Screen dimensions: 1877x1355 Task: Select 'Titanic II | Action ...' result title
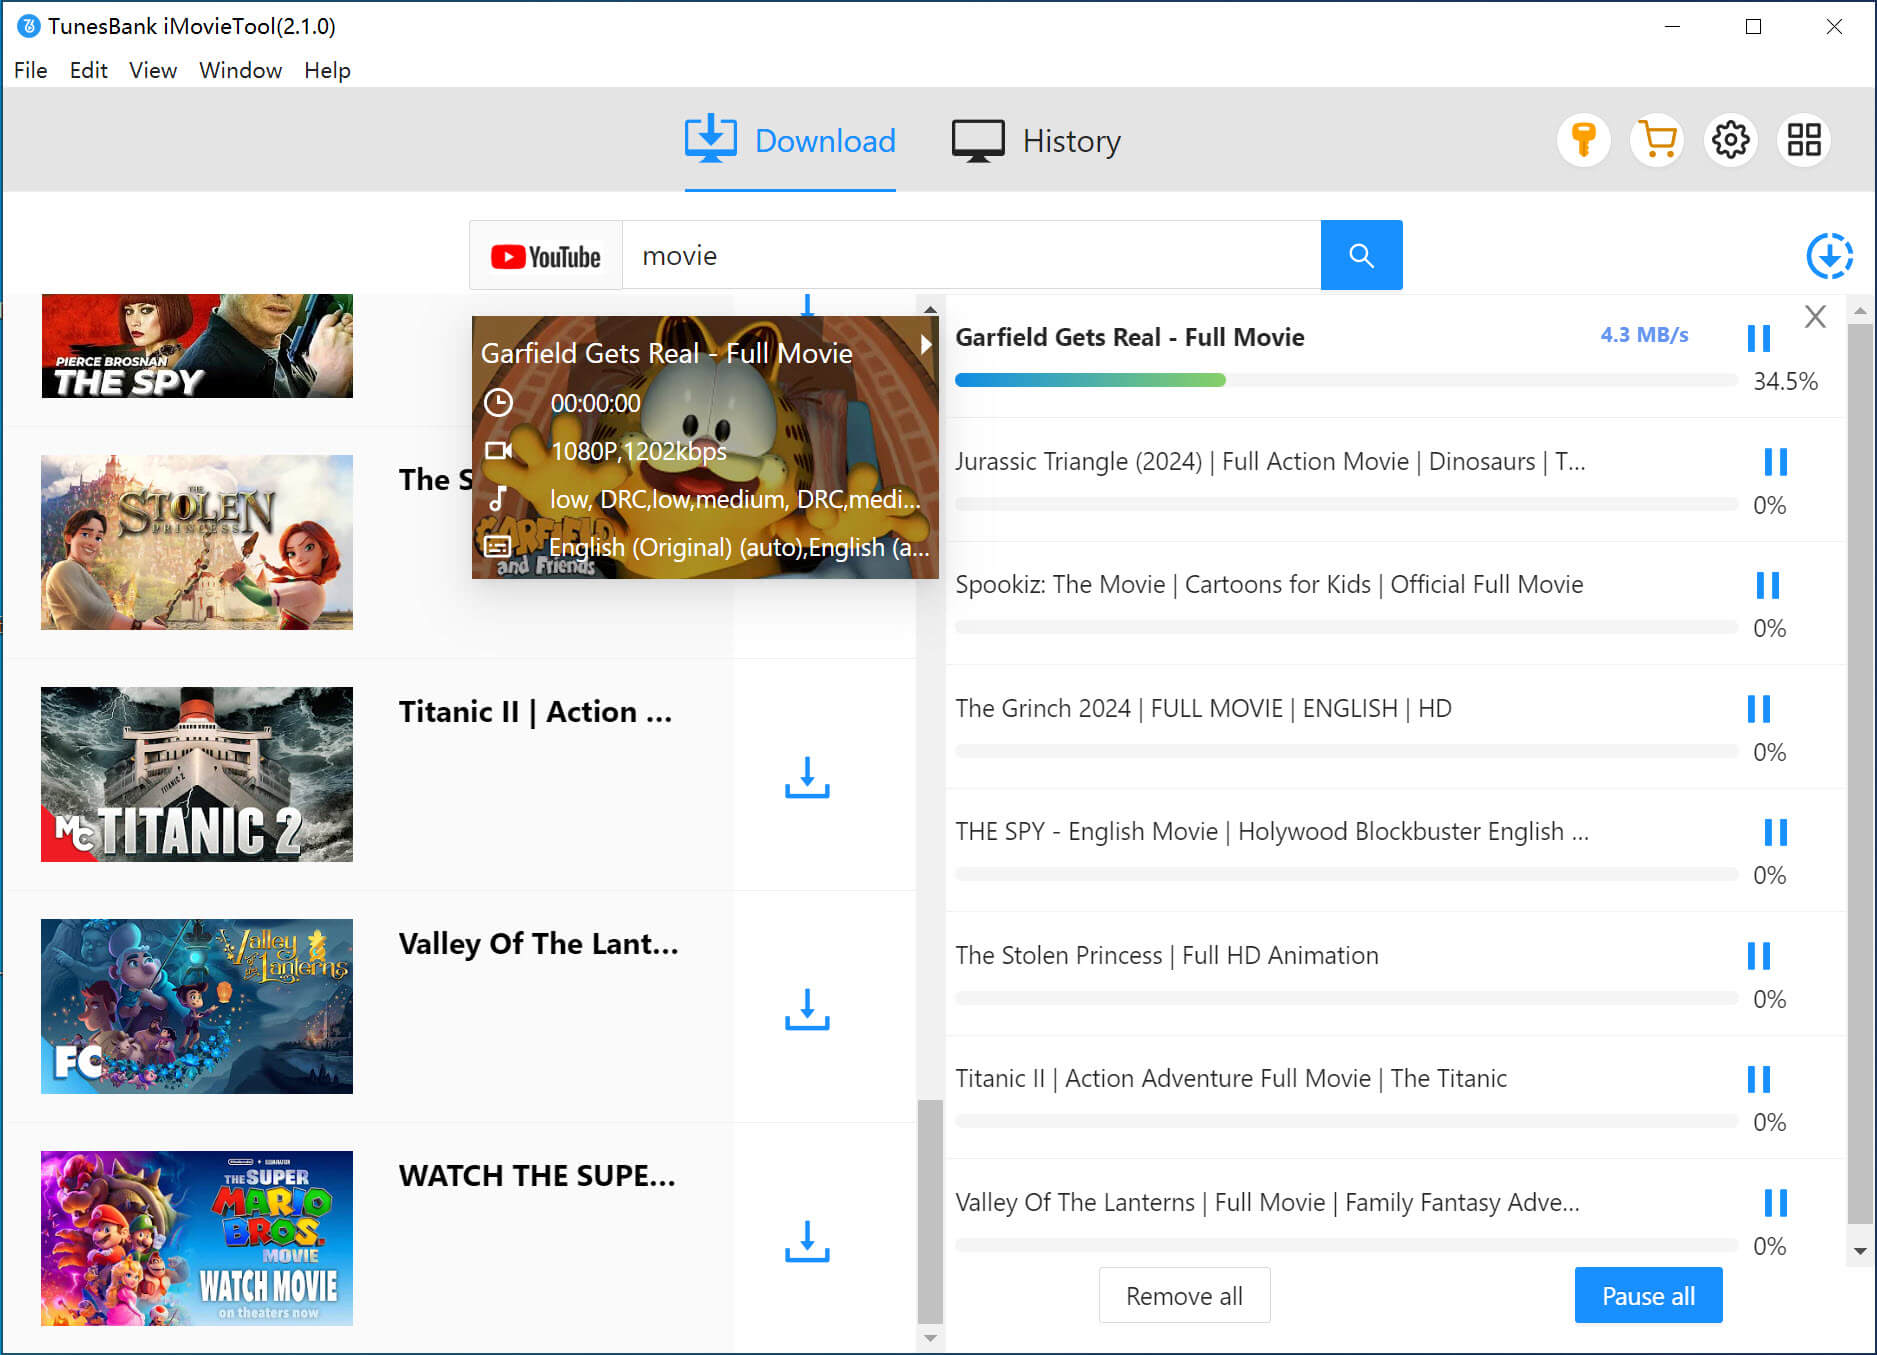point(535,712)
